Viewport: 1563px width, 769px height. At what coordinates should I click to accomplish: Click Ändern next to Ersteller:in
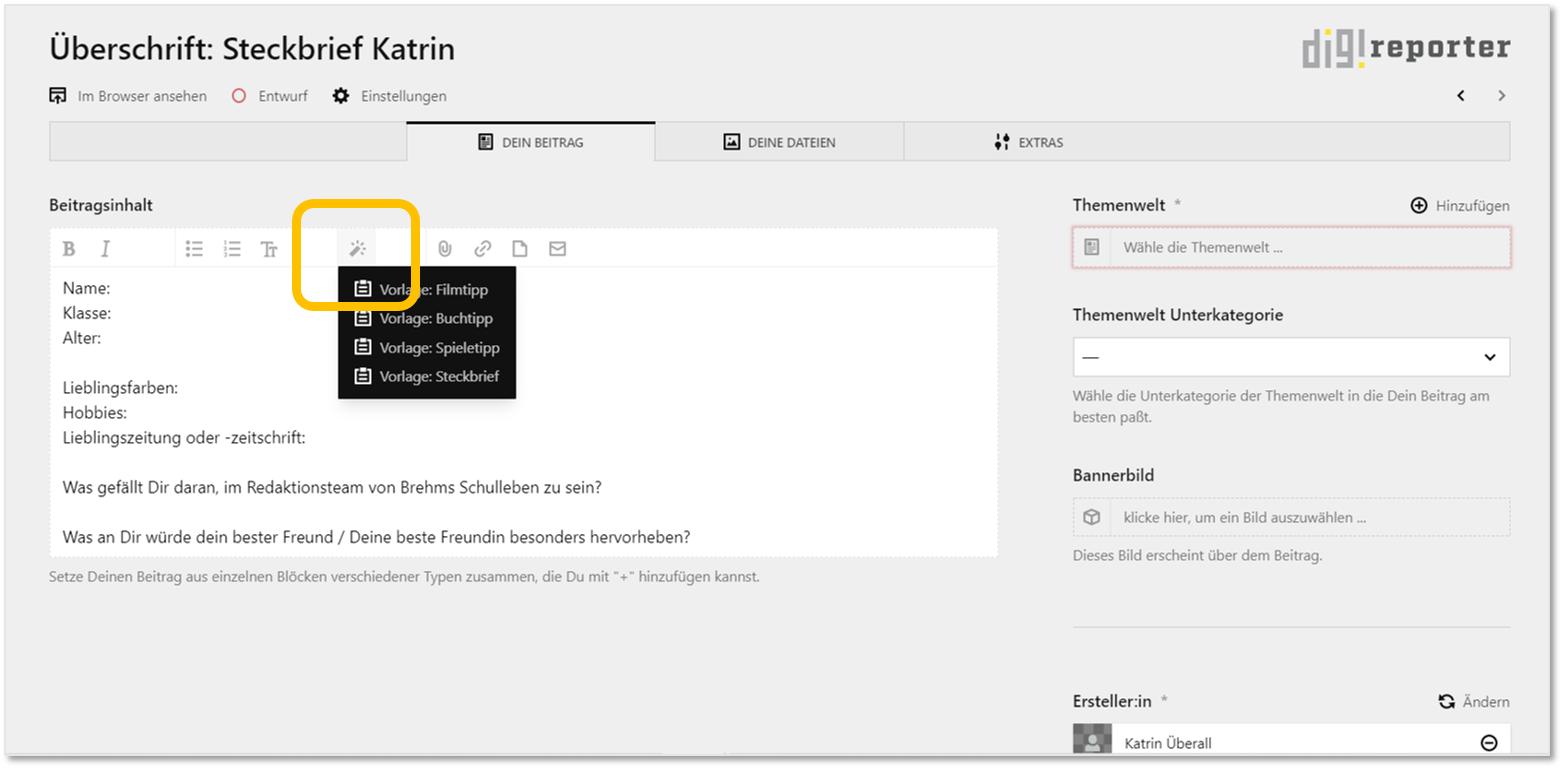point(1474,702)
